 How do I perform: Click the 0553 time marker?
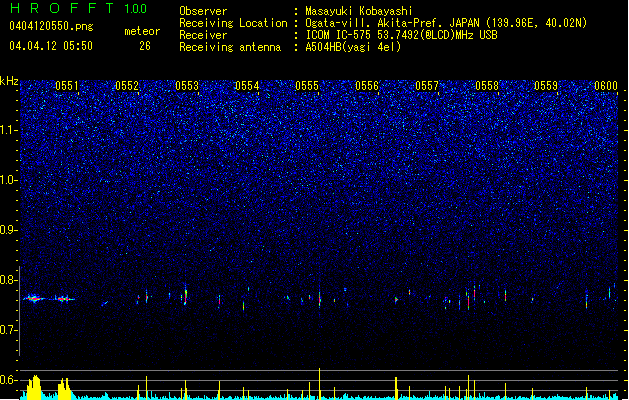coord(187,86)
